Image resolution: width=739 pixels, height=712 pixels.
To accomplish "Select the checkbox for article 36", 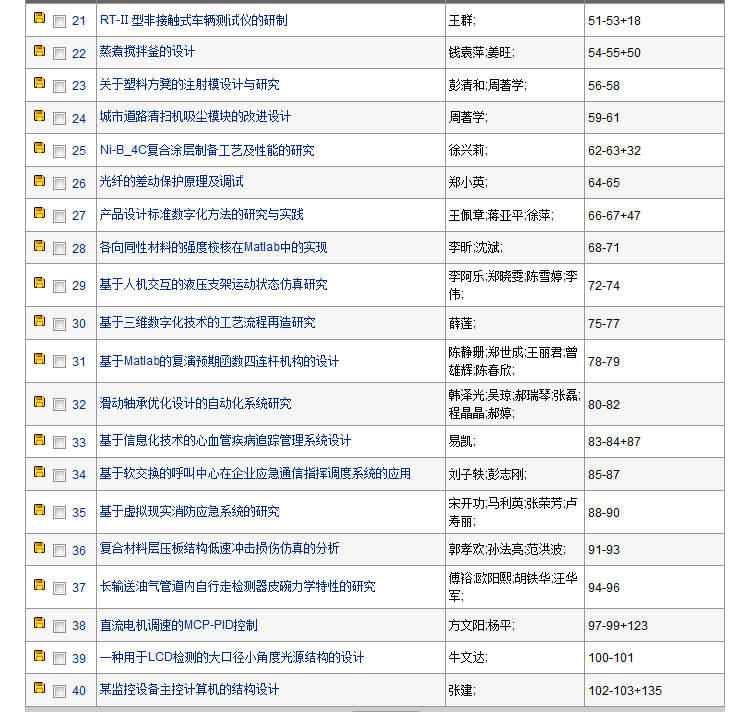I will pyautogui.click(x=59, y=550).
